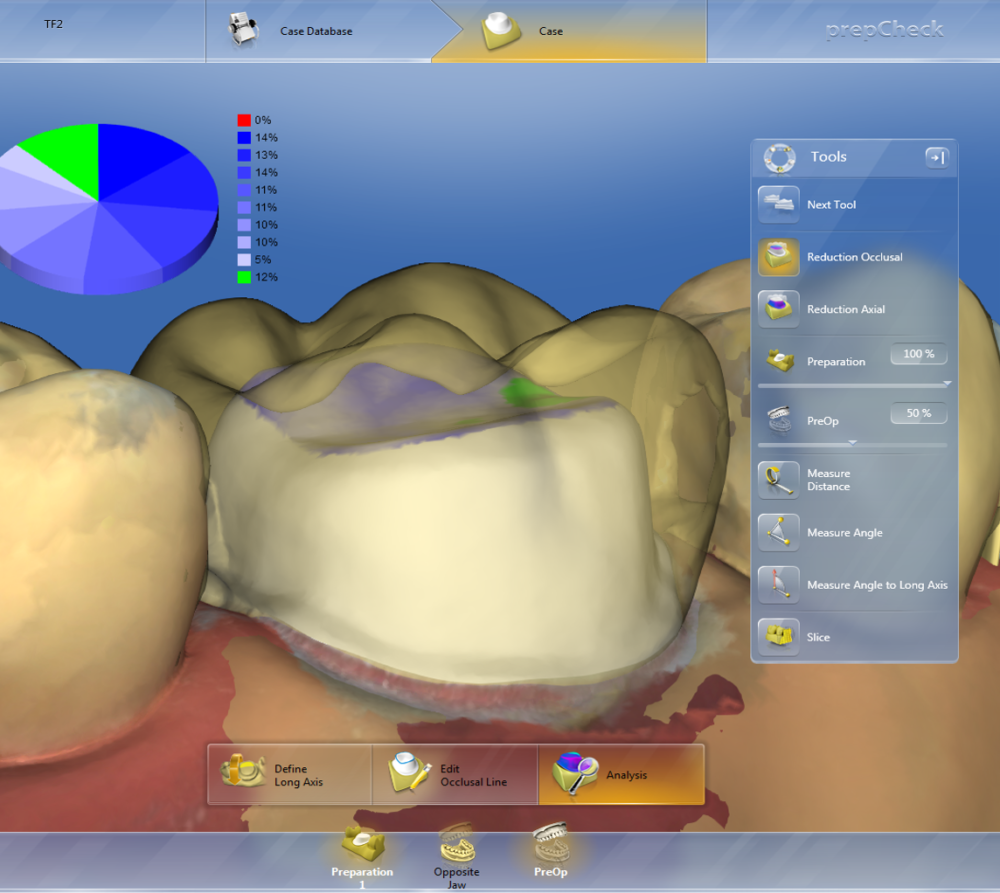Toggle Opposite Jaw model visibility
The height and width of the screenshot is (893, 1000).
pos(456,857)
